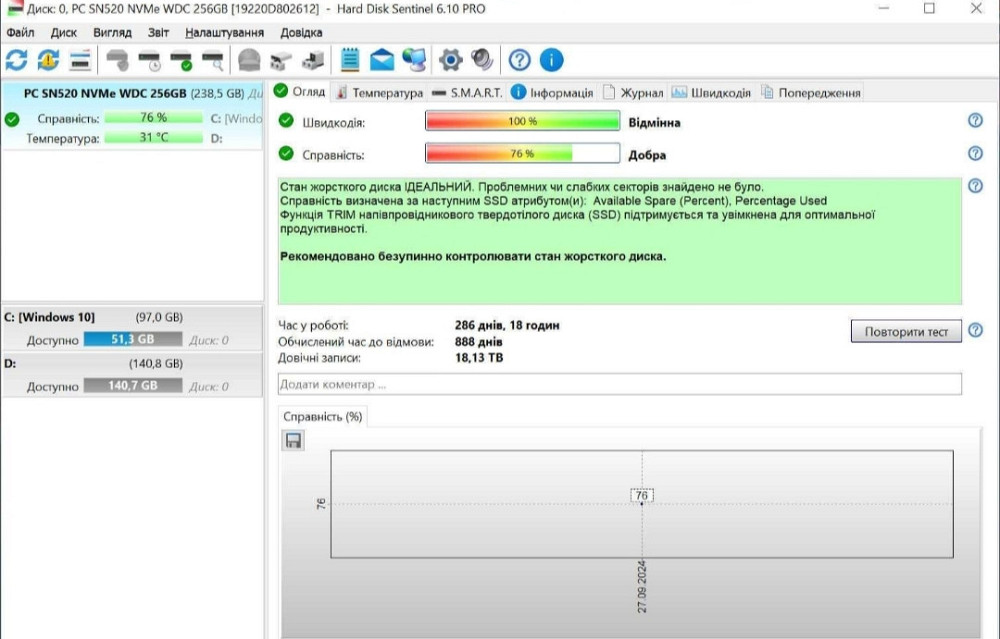Click the blue envelope email icon
Image resolution: width=1000 pixels, height=639 pixels.
381,60
